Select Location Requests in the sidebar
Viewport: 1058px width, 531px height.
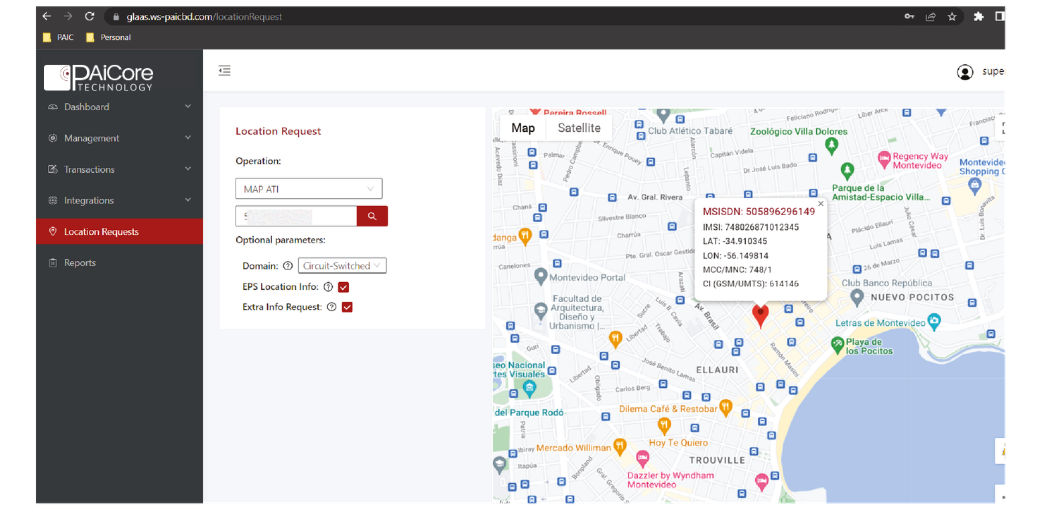click(x=119, y=231)
